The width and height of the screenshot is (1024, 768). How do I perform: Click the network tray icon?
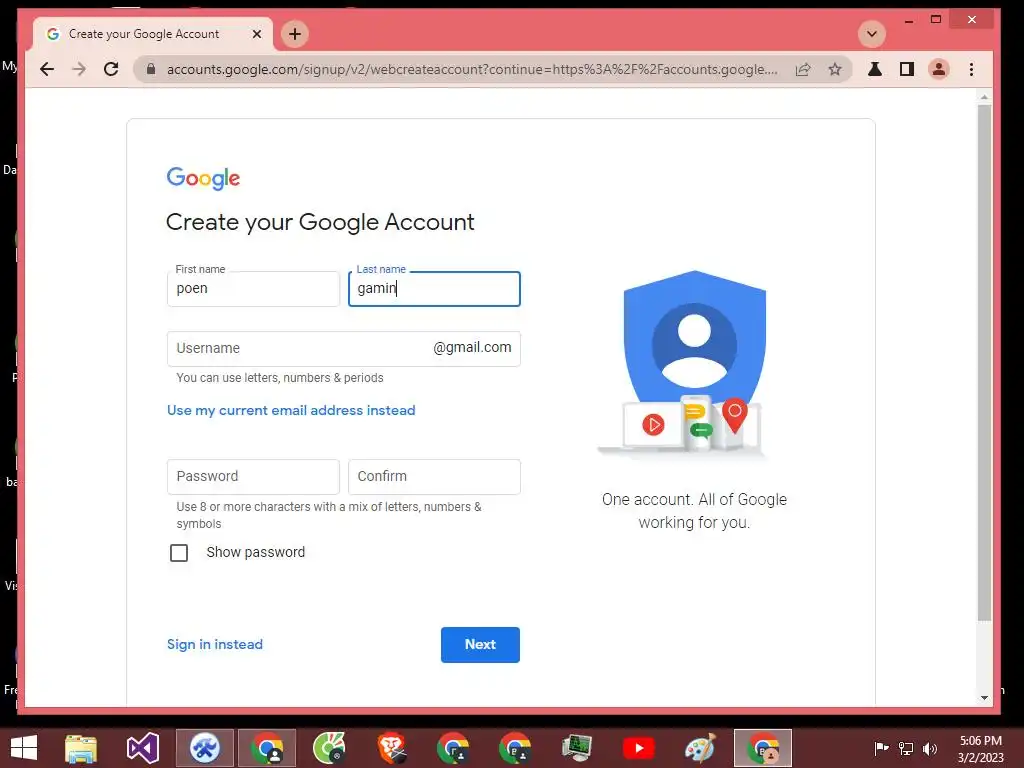pos(906,748)
